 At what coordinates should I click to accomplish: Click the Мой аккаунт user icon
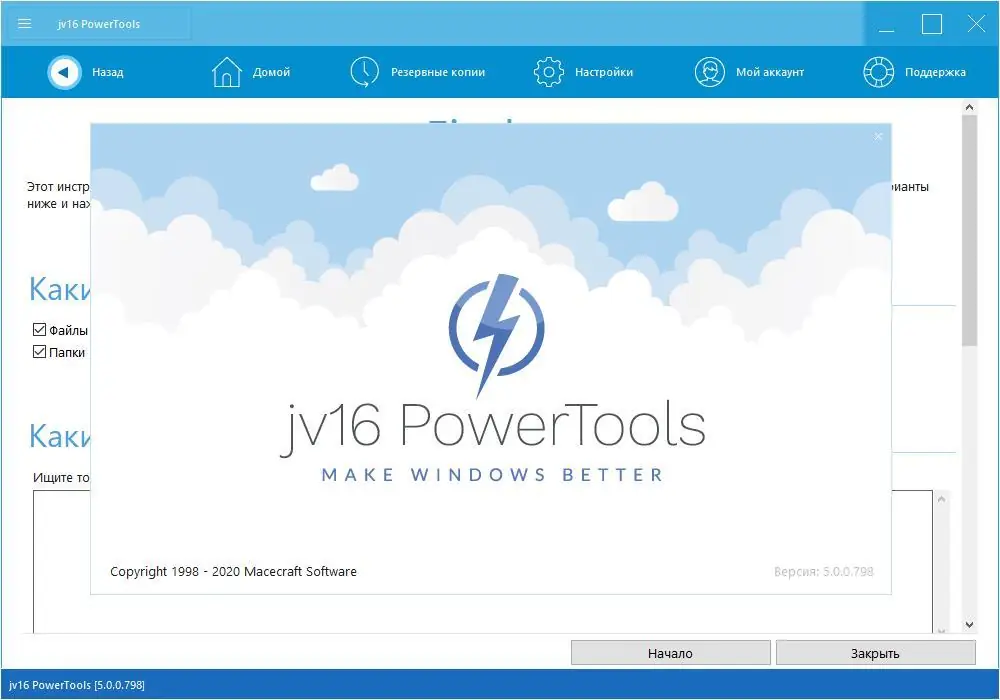click(710, 71)
